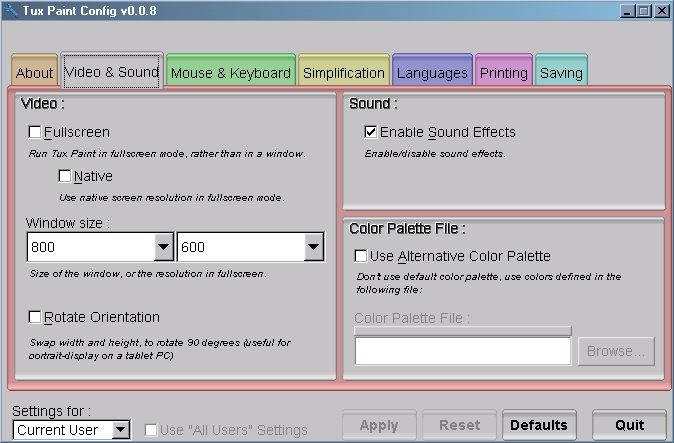Open the Mouse & Keyboard tab

tap(230, 73)
